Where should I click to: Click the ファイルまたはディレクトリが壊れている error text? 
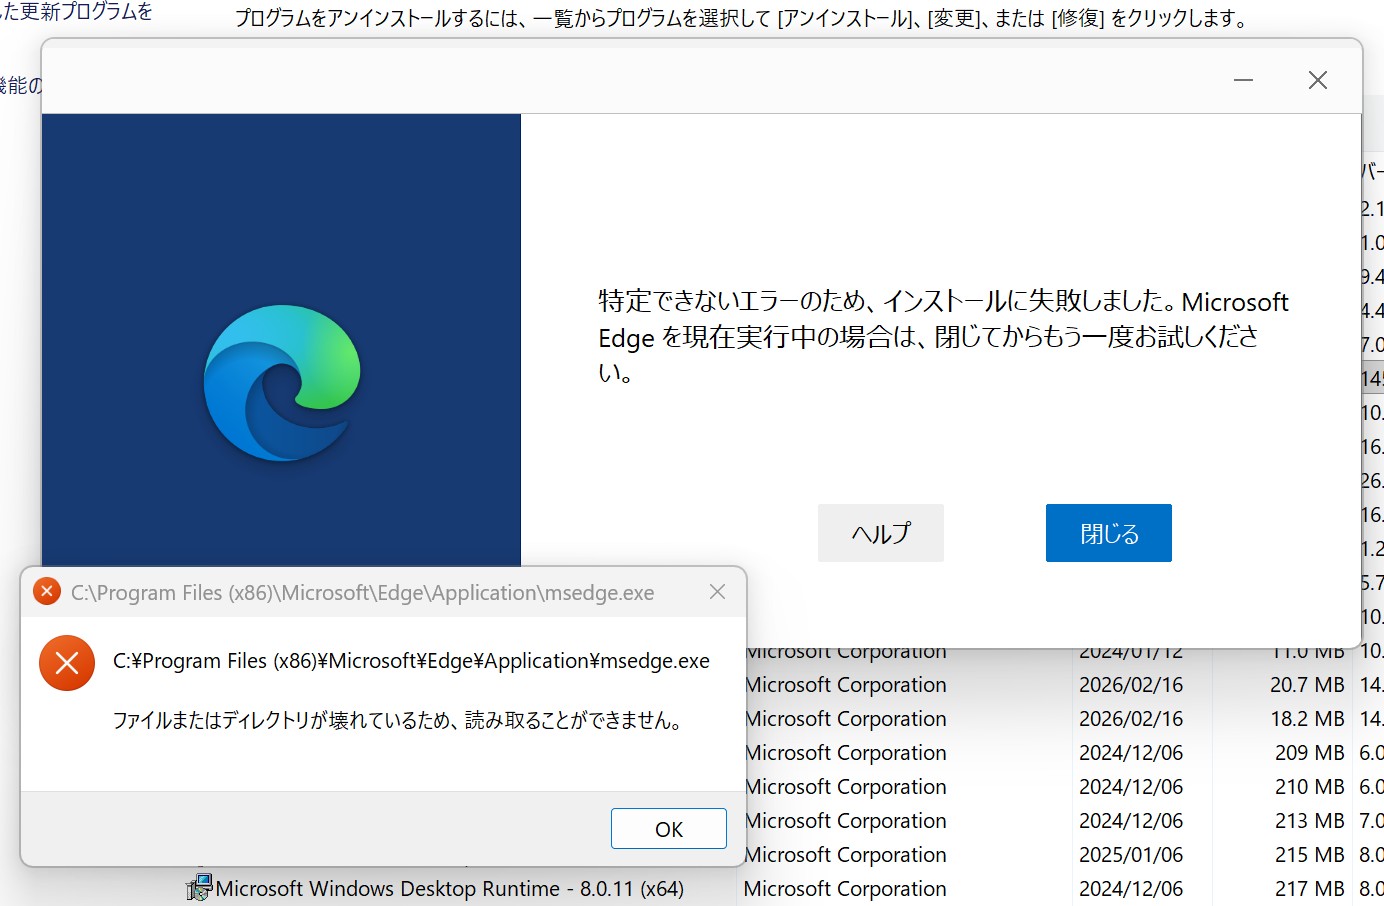coord(397,720)
